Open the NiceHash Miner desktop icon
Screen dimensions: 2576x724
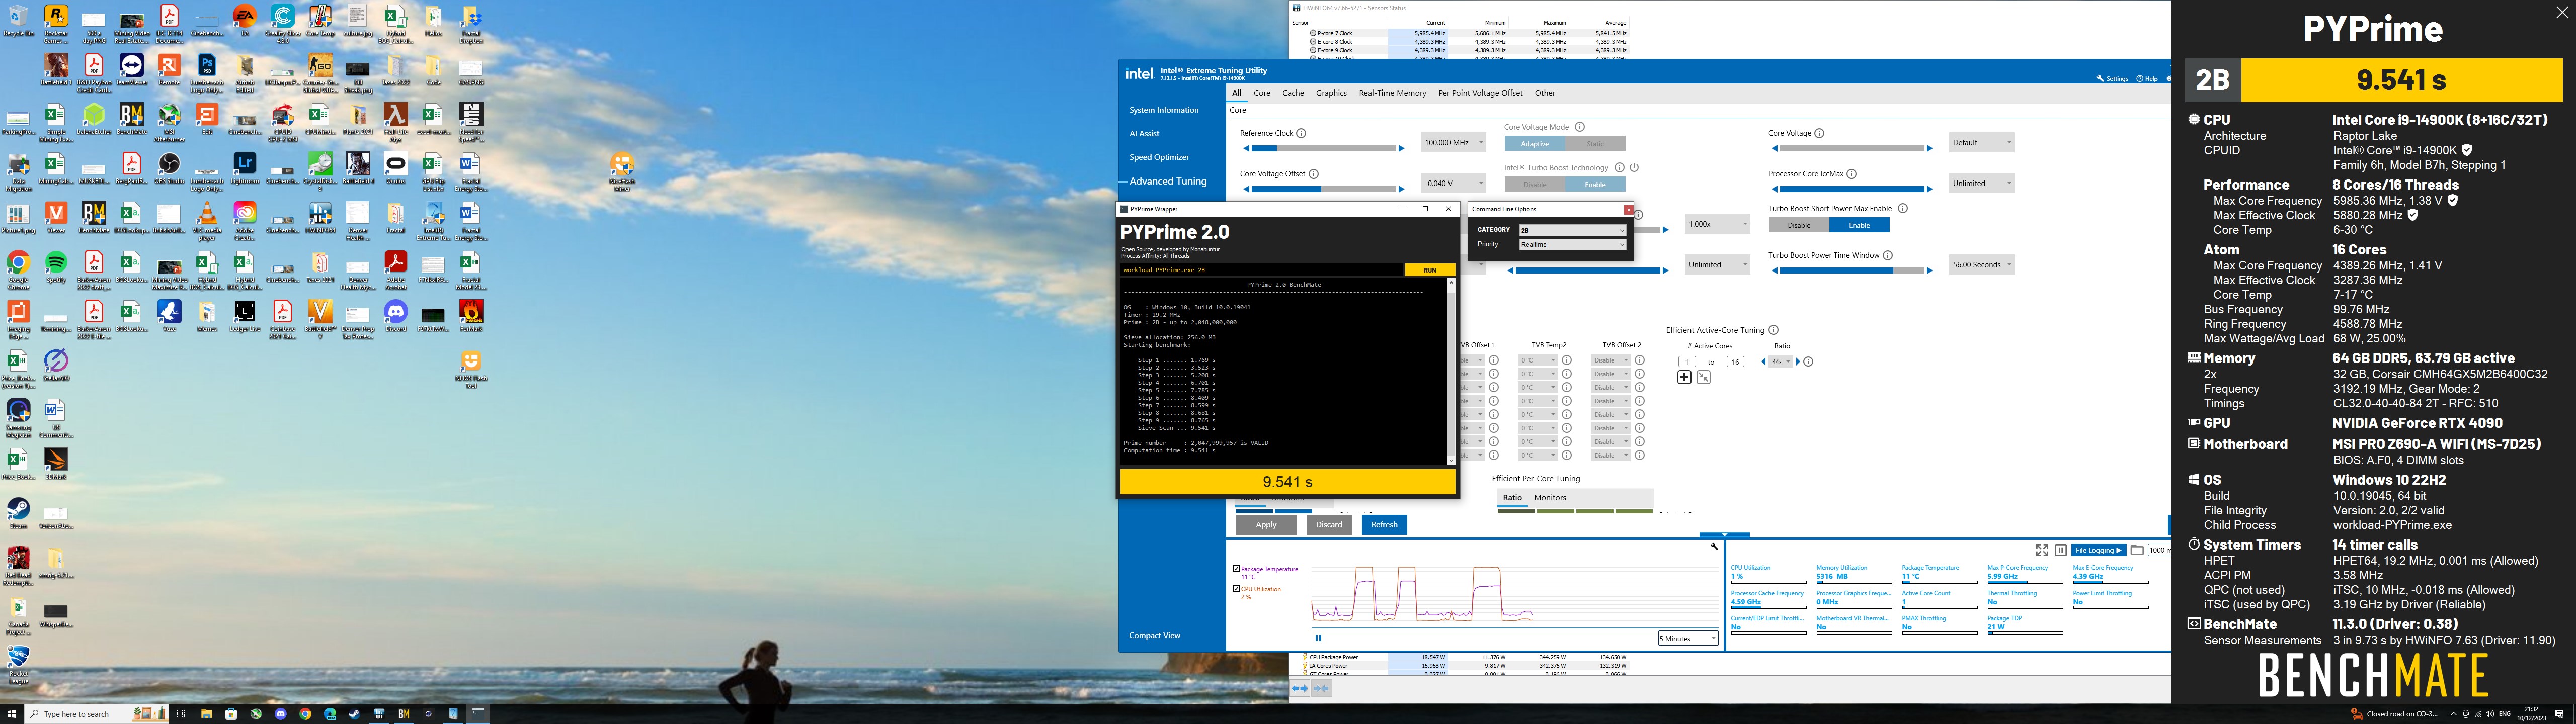(622, 171)
